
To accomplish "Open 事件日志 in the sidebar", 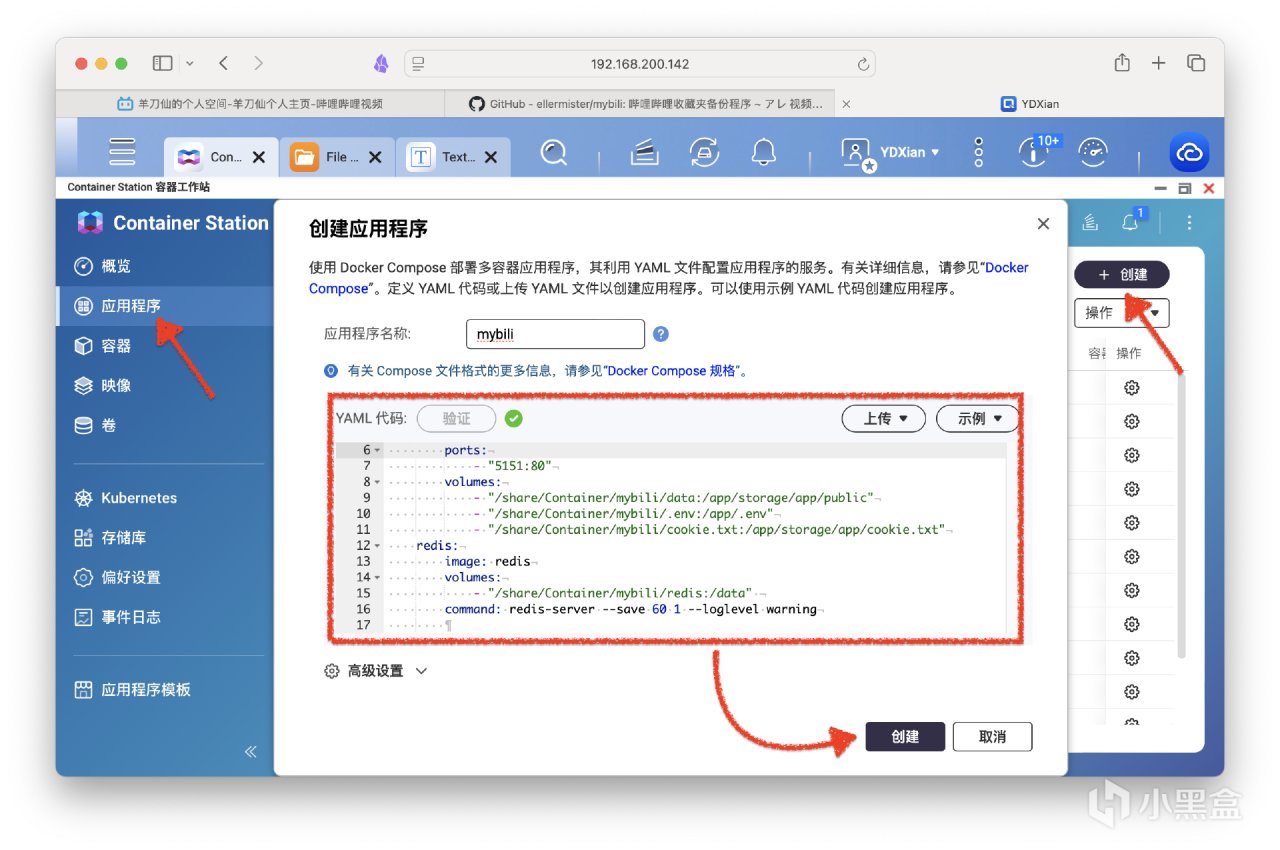I will point(165,618).
